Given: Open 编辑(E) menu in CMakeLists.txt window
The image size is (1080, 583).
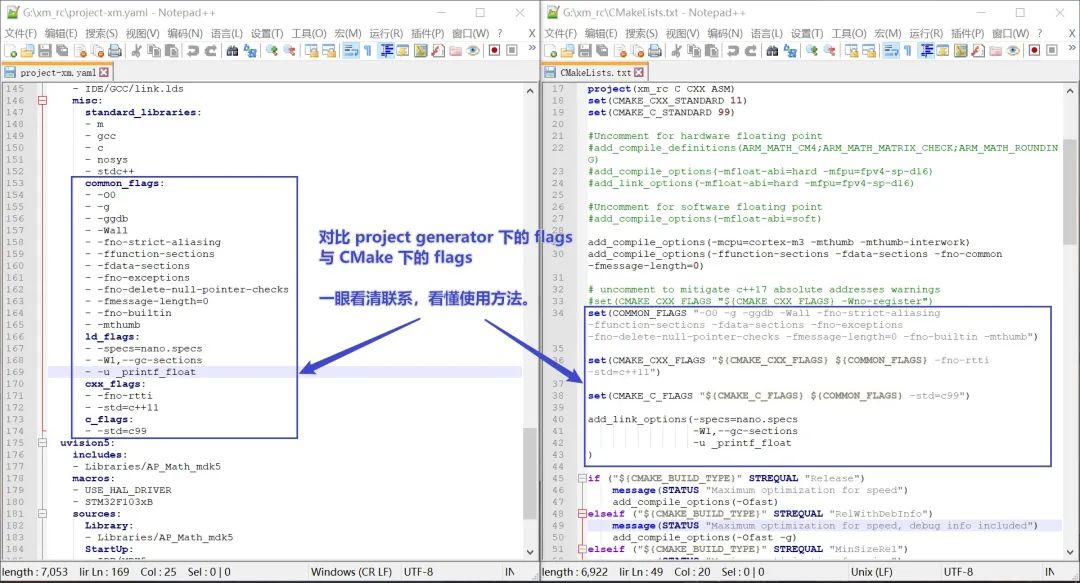Looking at the screenshot, I should [x=601, y=33].
